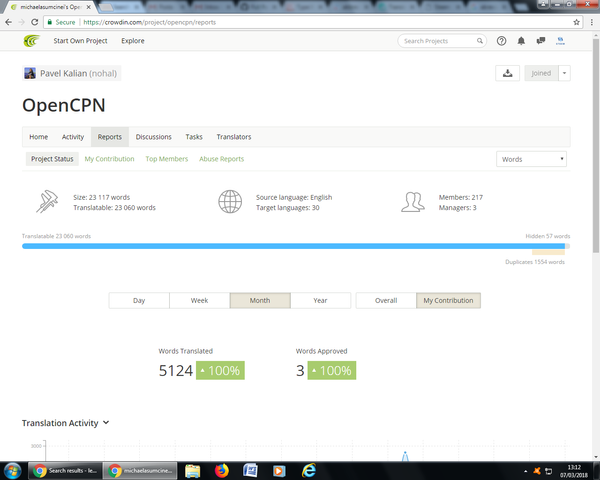Open the Home project tab
This screenshot has height=480, width=600.
[x=39, y=137]
